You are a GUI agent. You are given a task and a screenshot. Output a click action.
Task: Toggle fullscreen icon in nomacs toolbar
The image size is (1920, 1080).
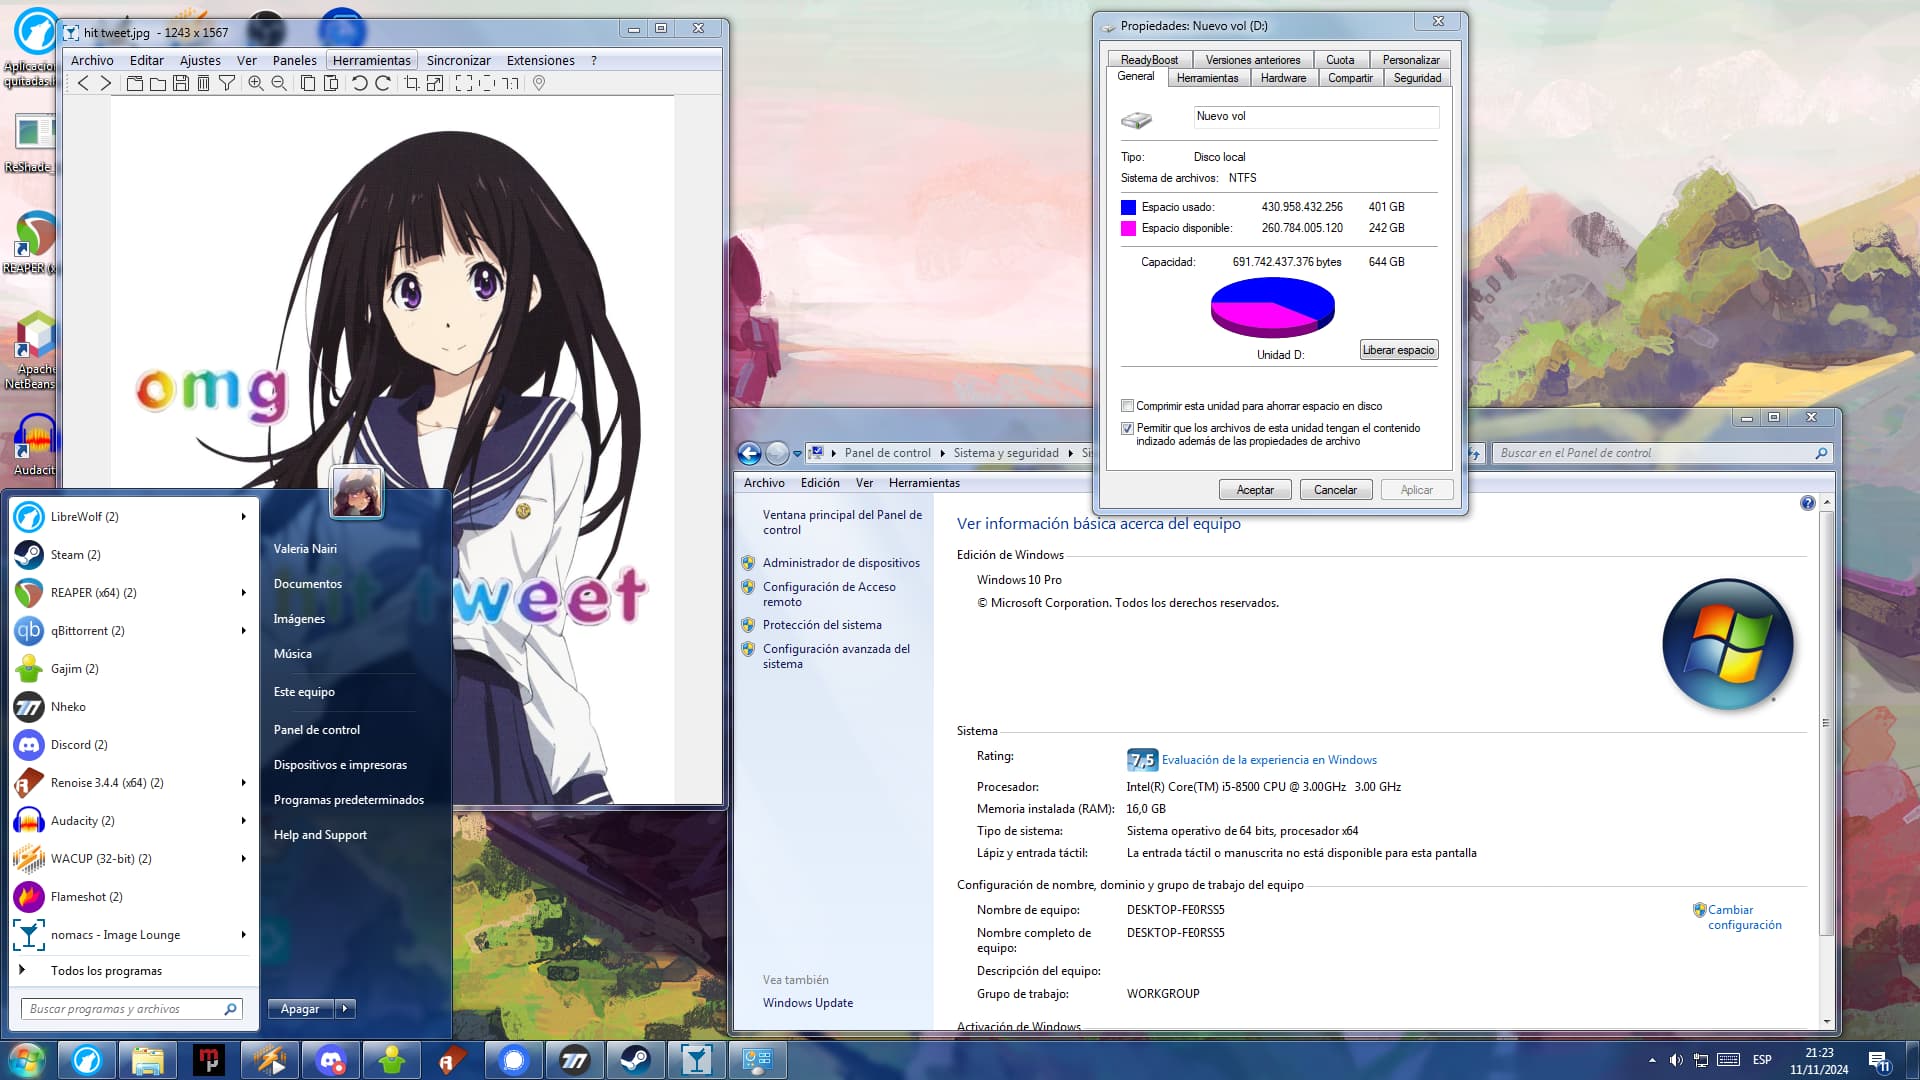click(x=464, y=83)
